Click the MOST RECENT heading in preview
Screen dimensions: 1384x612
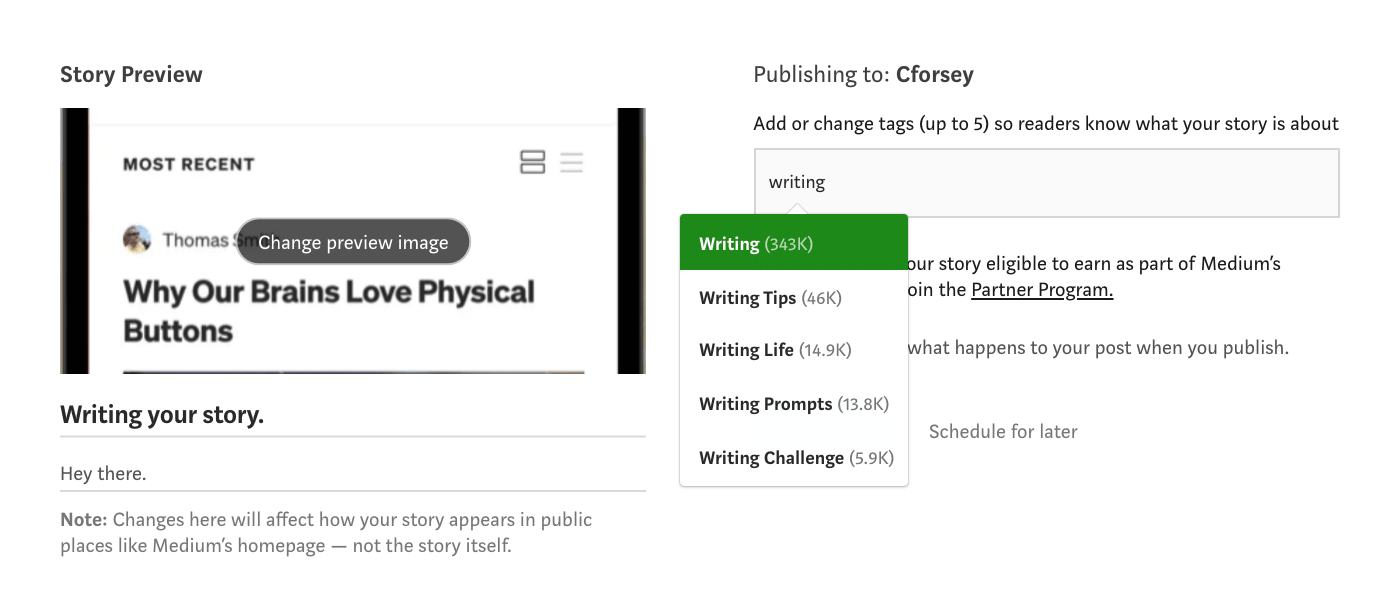189,164
